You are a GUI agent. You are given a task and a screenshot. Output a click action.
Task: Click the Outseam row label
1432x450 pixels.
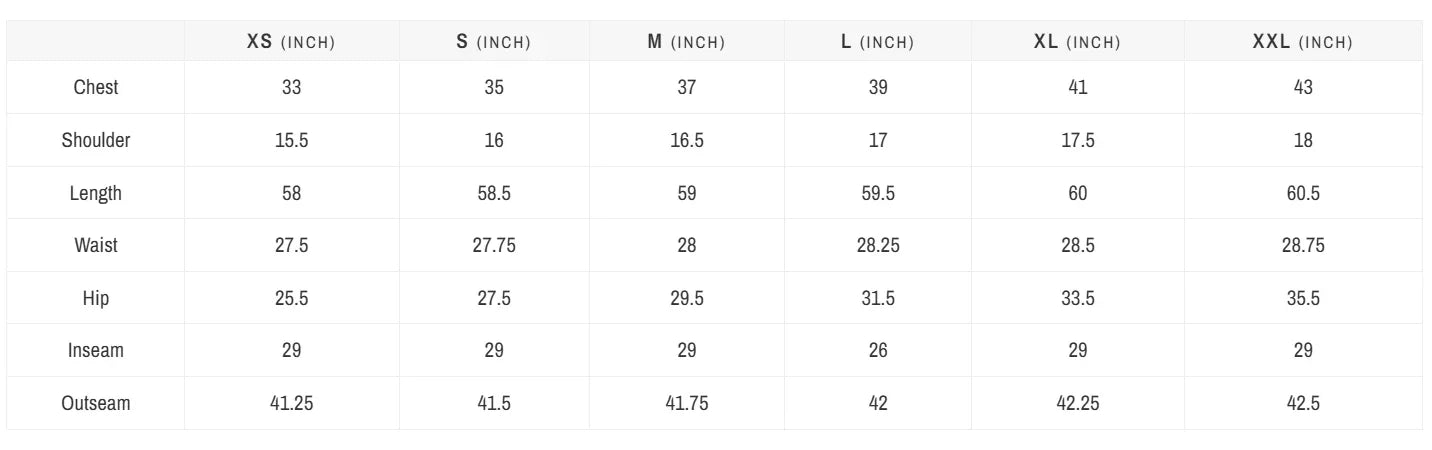(x=96, y=403)
